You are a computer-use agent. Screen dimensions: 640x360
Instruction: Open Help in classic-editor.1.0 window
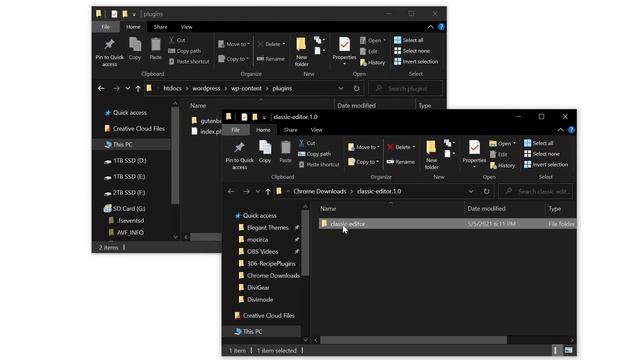coord(571,130)
